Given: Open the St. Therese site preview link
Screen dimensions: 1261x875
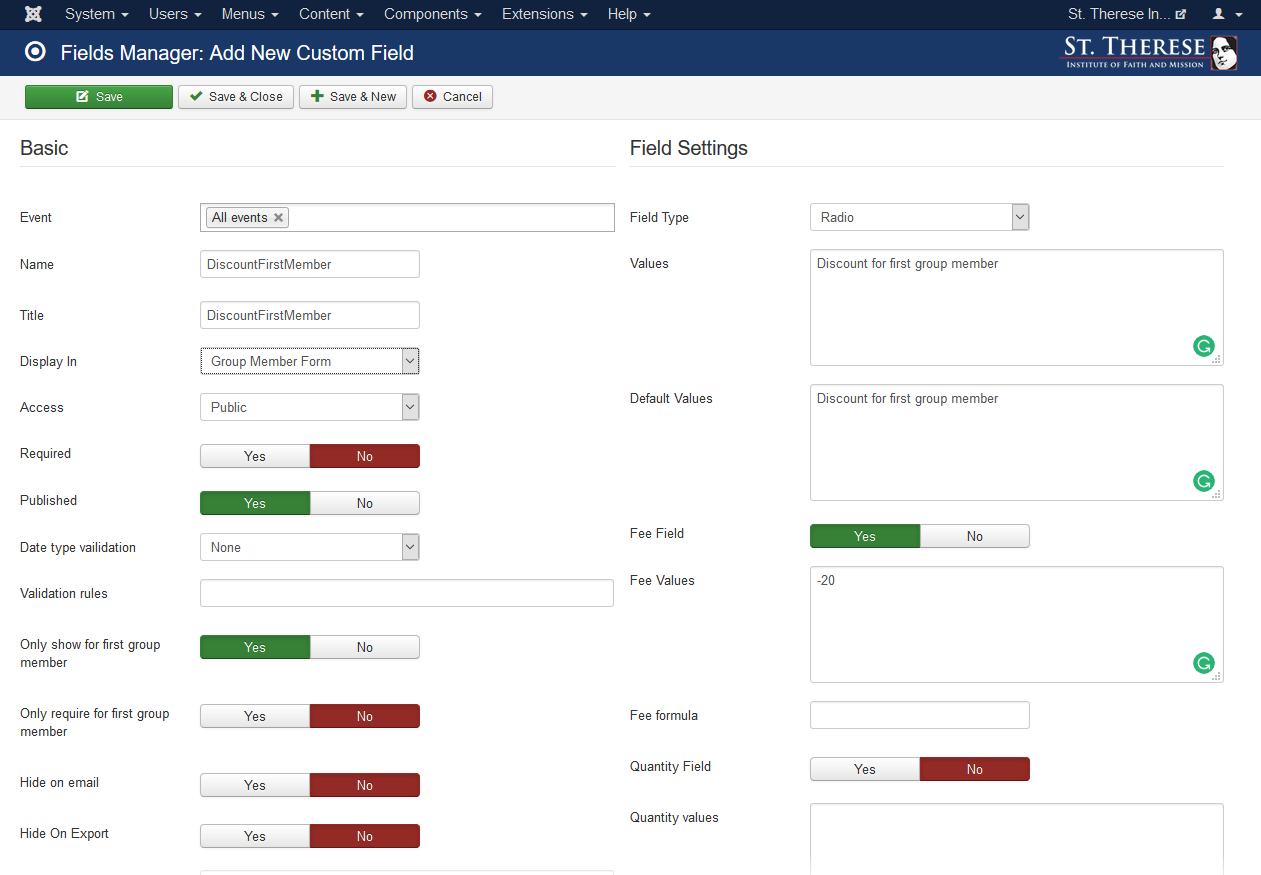Looking at the screenshot, I should [1126, 14].
